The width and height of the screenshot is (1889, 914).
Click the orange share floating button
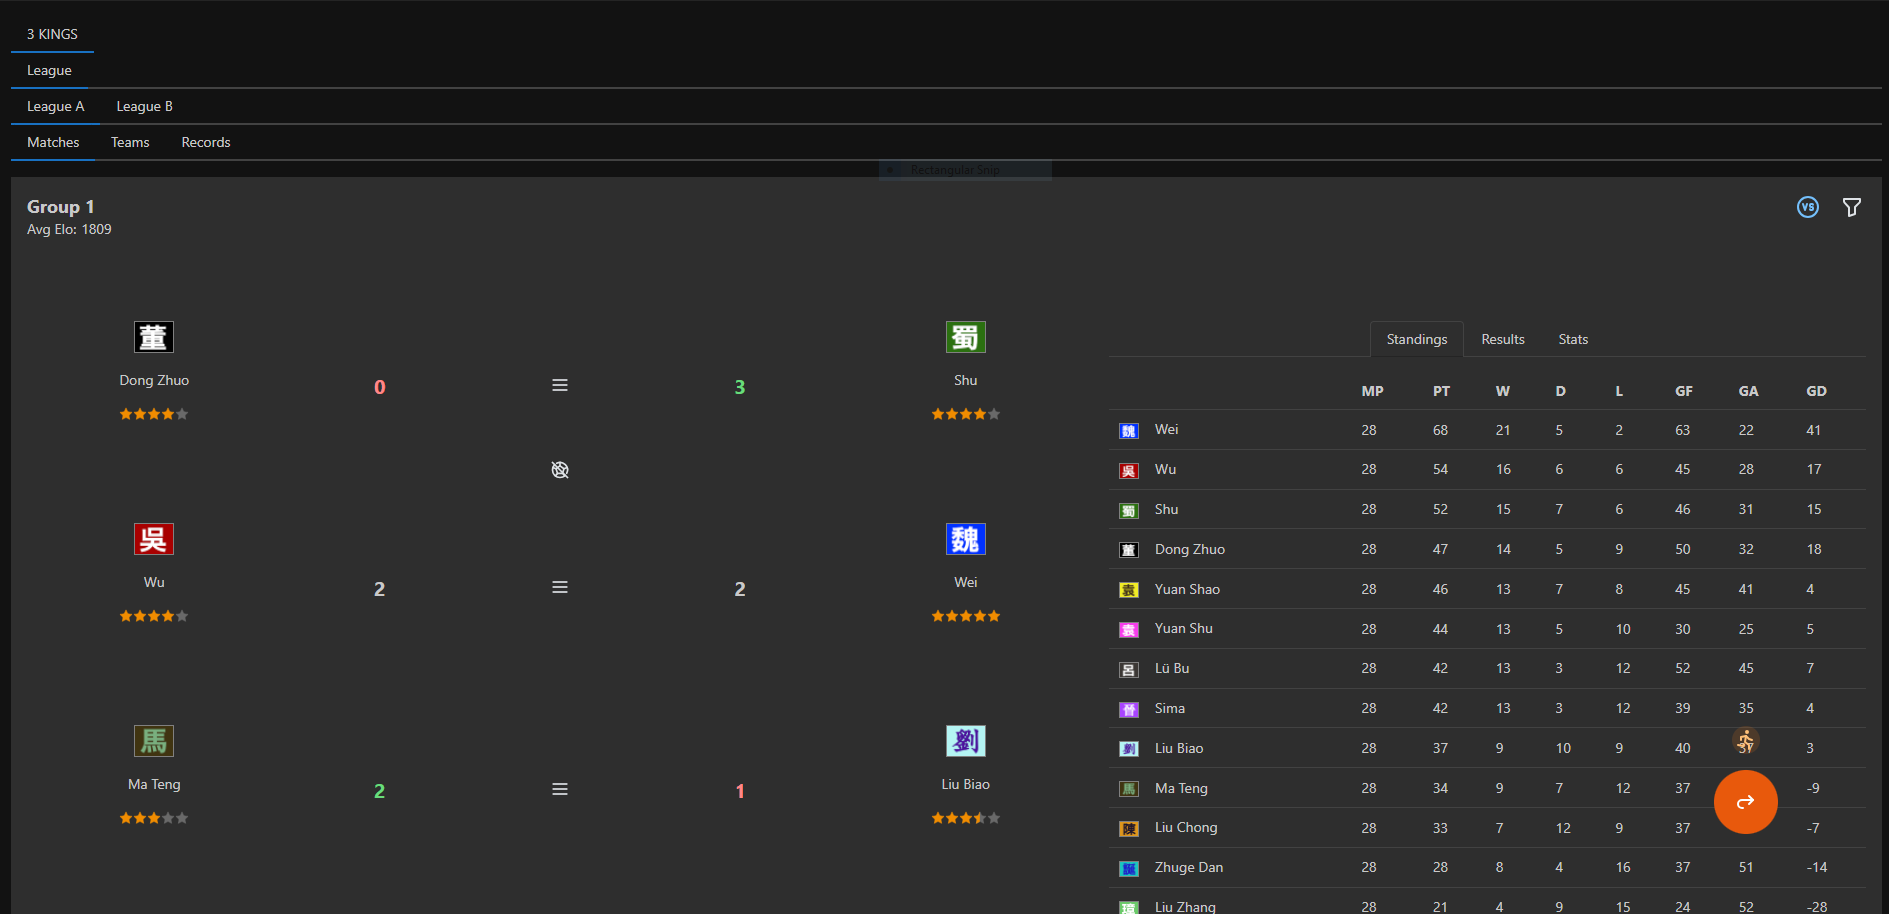click(x=1745, y=802)
